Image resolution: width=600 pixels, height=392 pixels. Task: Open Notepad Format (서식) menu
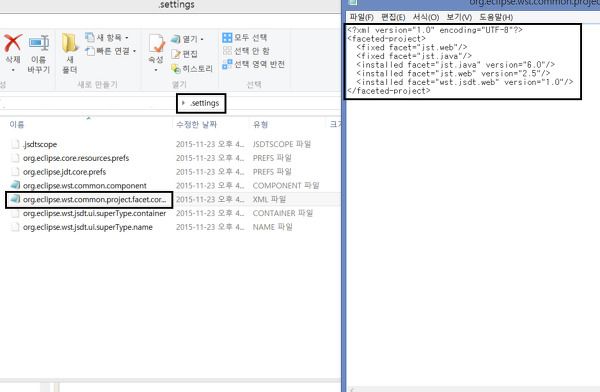[x=426, y=17]
